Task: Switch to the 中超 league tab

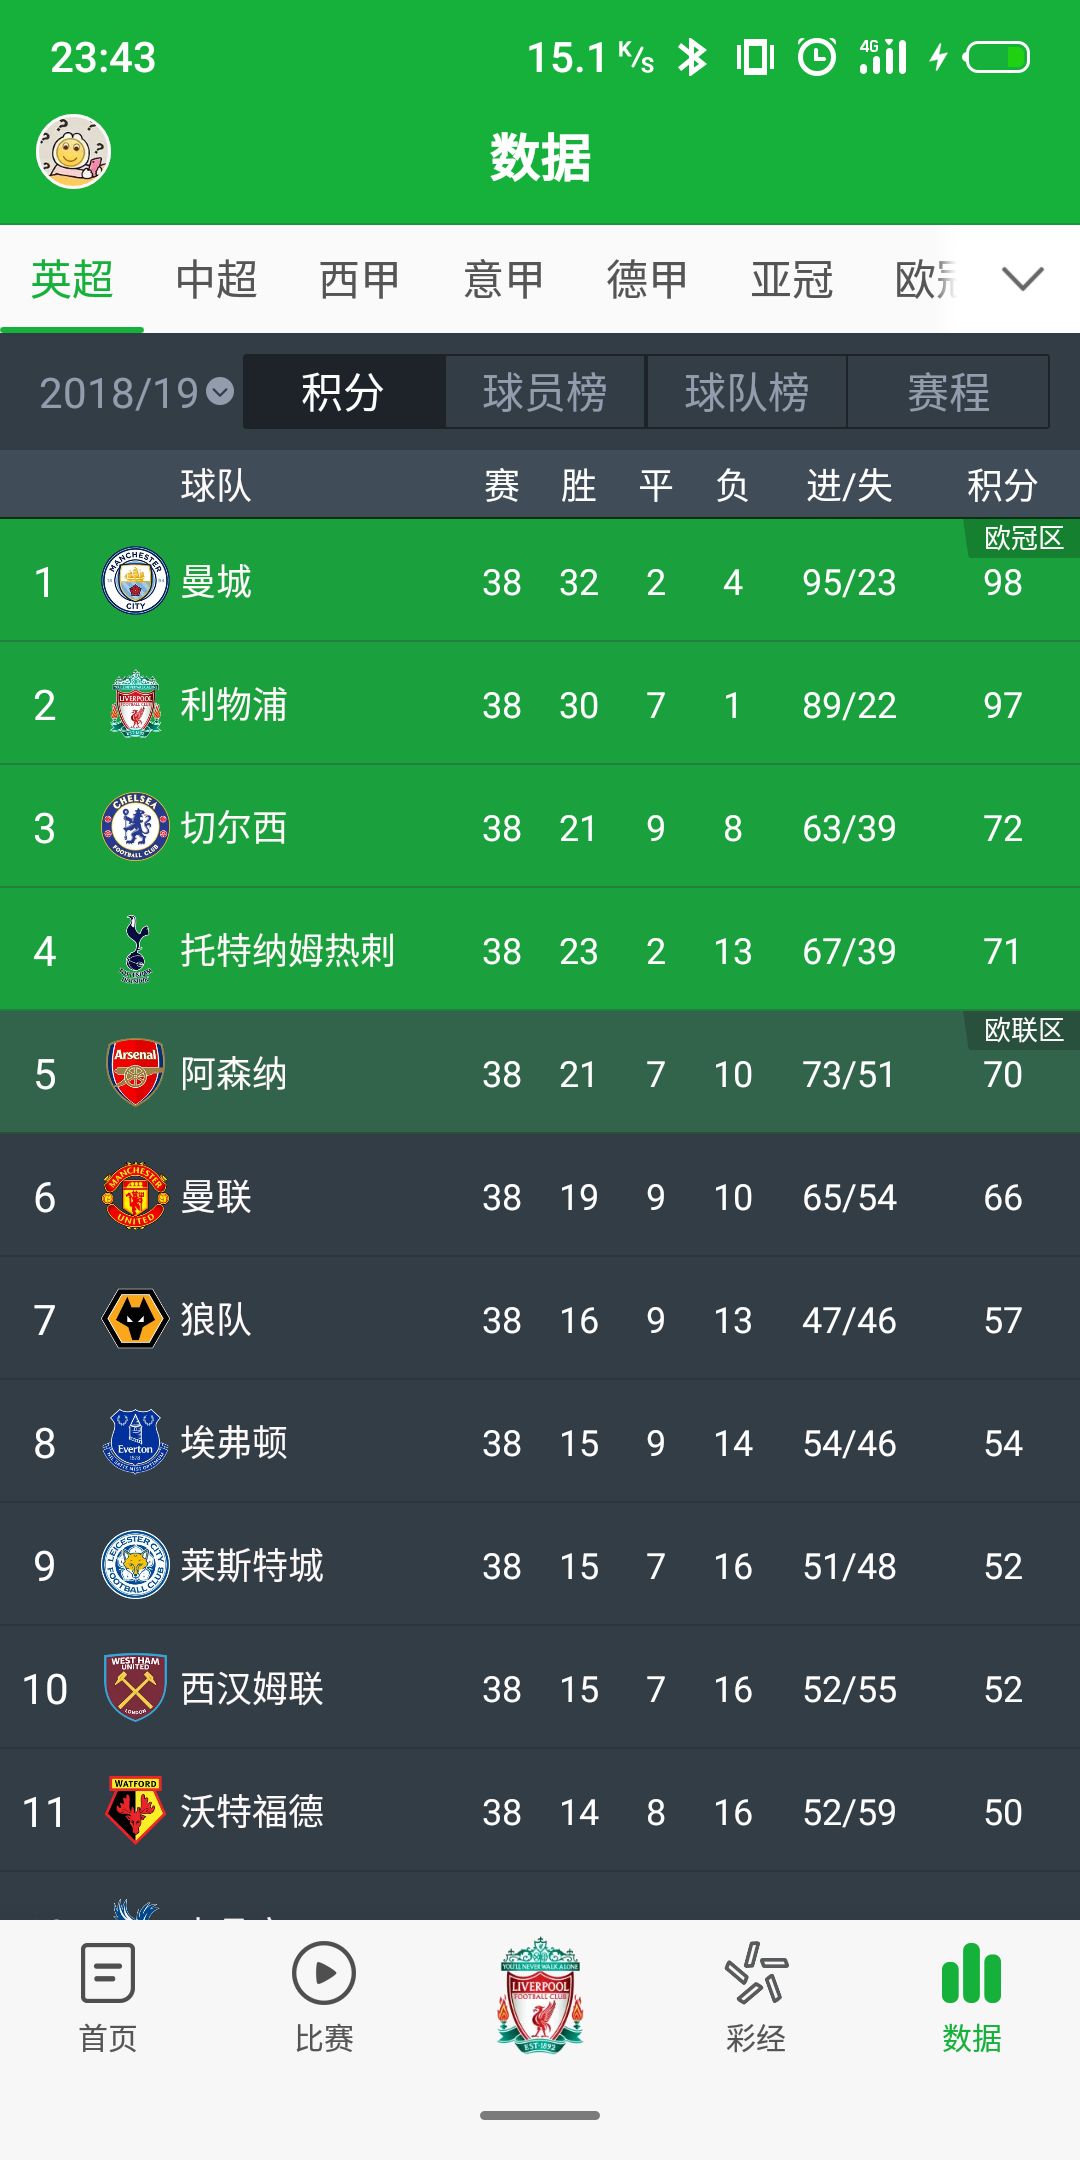Action: coord(216,279)
